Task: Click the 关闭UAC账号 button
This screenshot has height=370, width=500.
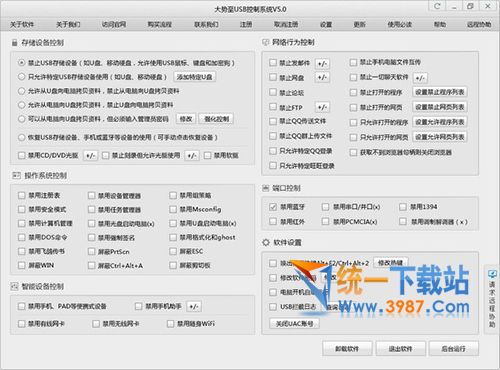Action: 294,323
